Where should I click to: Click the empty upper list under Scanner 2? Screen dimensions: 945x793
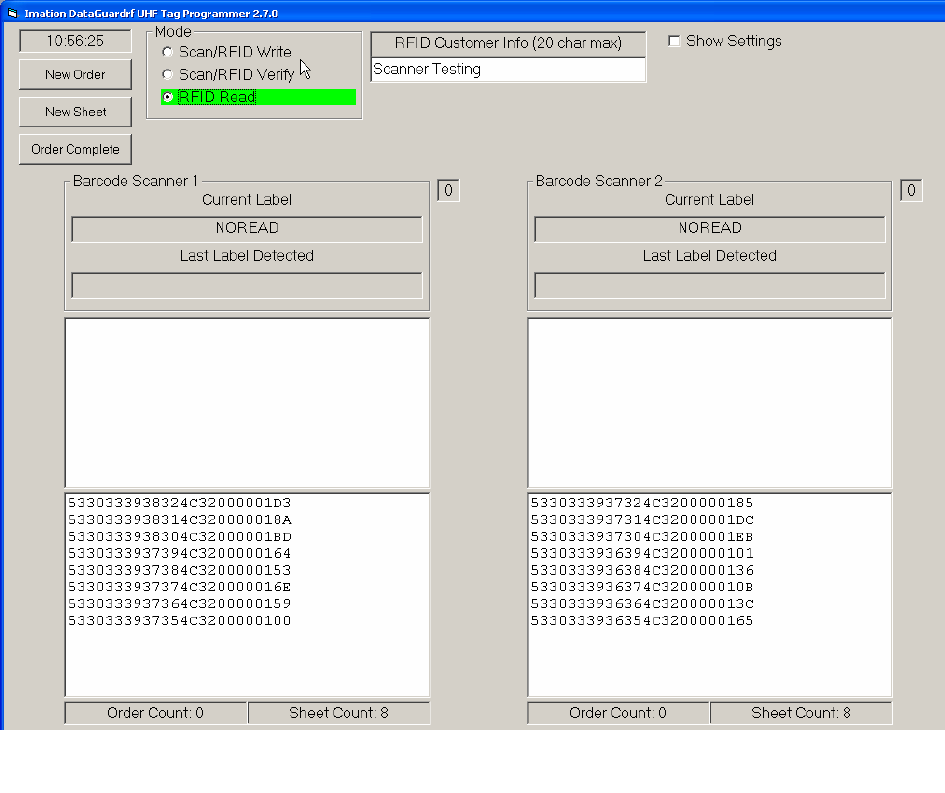coord(710,403)
